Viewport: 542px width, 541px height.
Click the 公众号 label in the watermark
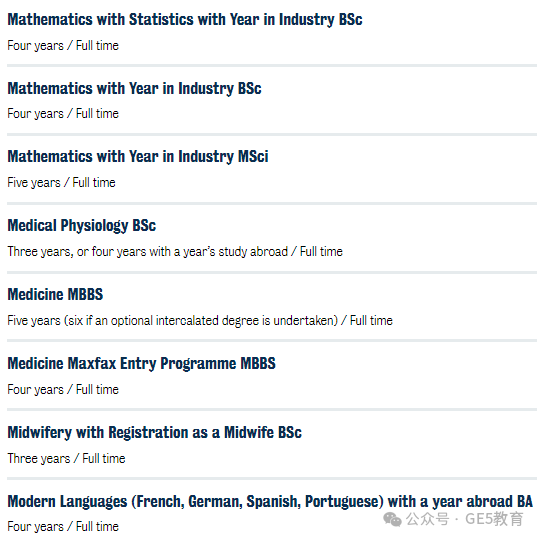pos(428,519)
